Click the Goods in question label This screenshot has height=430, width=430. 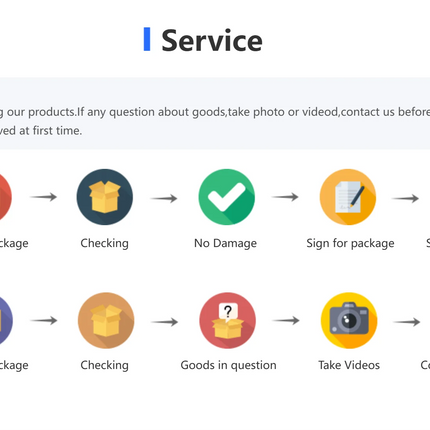[x=228, y=365]
